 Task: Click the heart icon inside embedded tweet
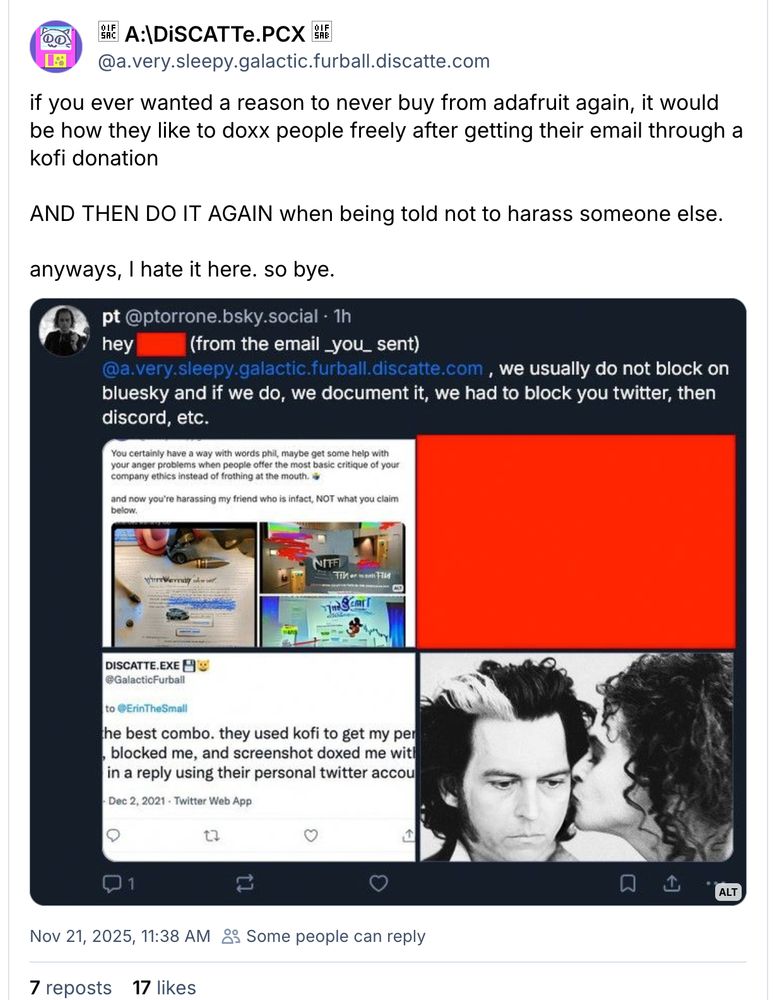(311, 835)
